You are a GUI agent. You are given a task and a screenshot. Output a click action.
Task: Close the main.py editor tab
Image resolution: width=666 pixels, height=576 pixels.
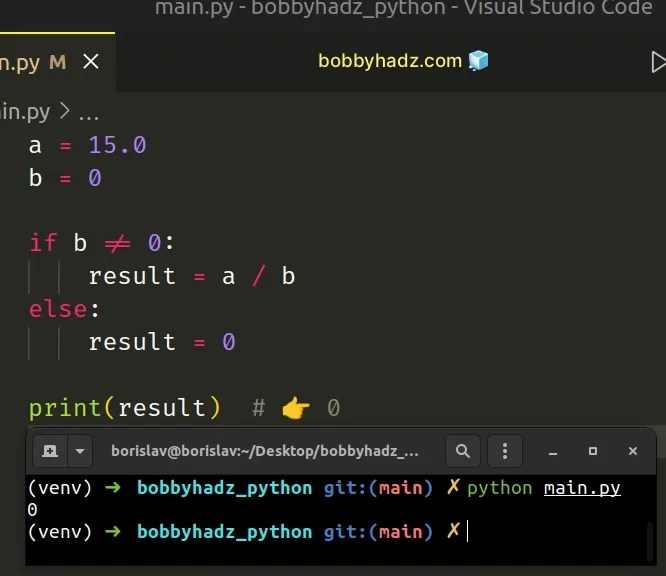coord(91,62)
